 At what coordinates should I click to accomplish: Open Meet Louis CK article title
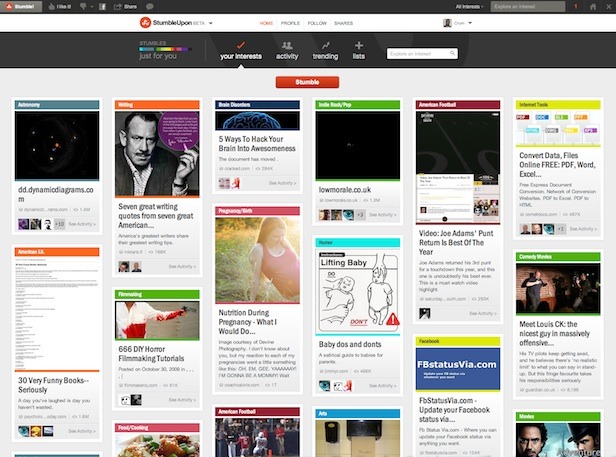(554, 334)
